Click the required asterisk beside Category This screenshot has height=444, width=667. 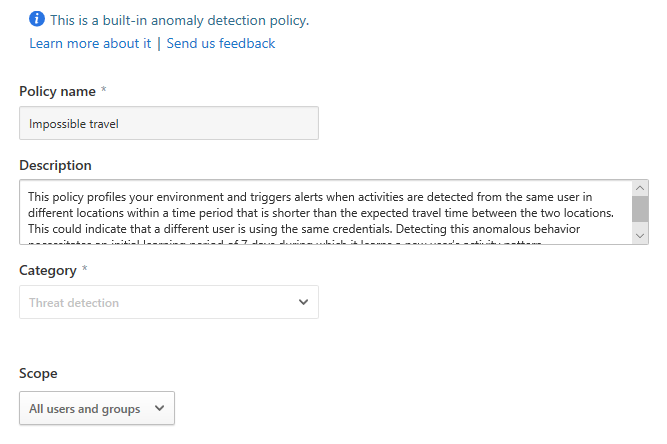[x=84, y=270]
